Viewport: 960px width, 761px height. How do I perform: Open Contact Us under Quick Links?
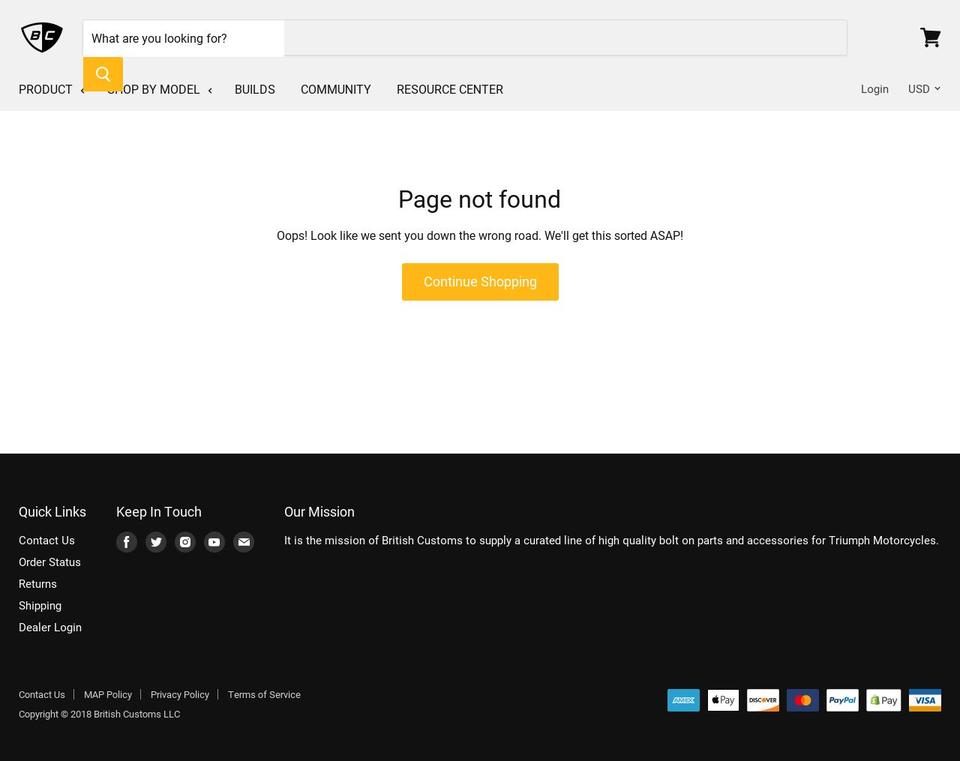(x=47, y=541)
